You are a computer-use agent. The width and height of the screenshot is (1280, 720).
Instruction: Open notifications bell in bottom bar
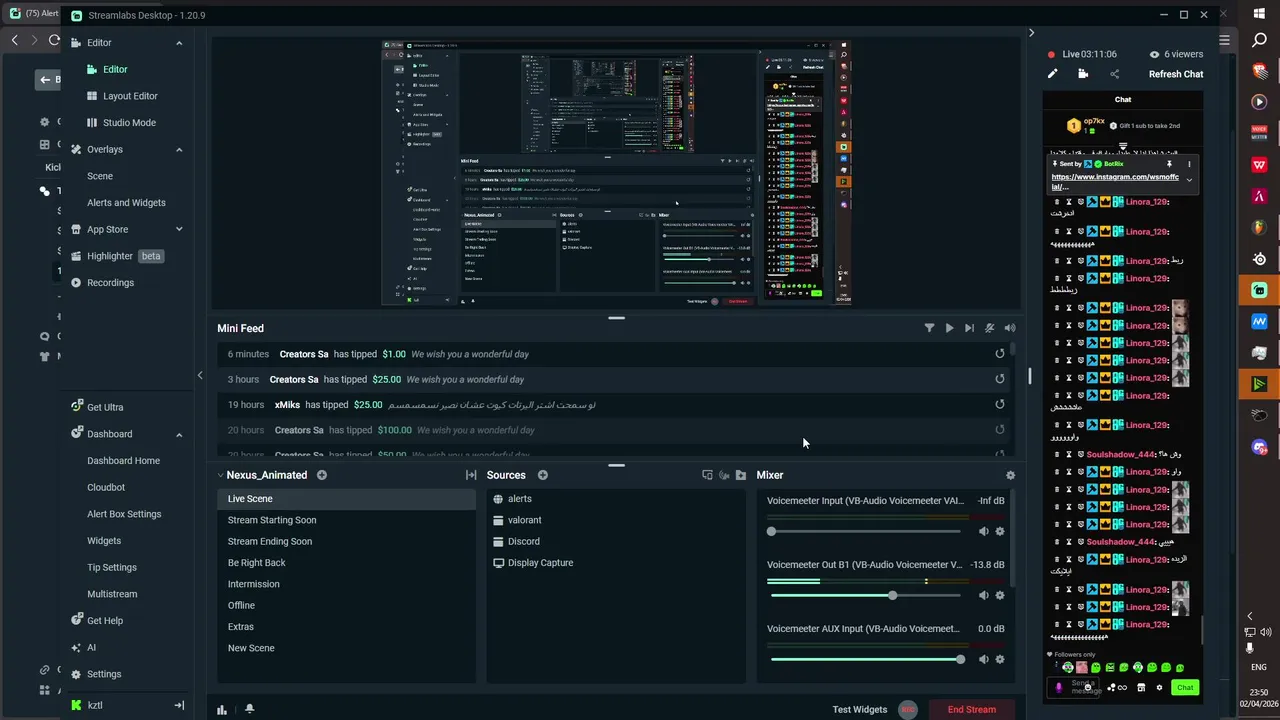click(249, 709)
